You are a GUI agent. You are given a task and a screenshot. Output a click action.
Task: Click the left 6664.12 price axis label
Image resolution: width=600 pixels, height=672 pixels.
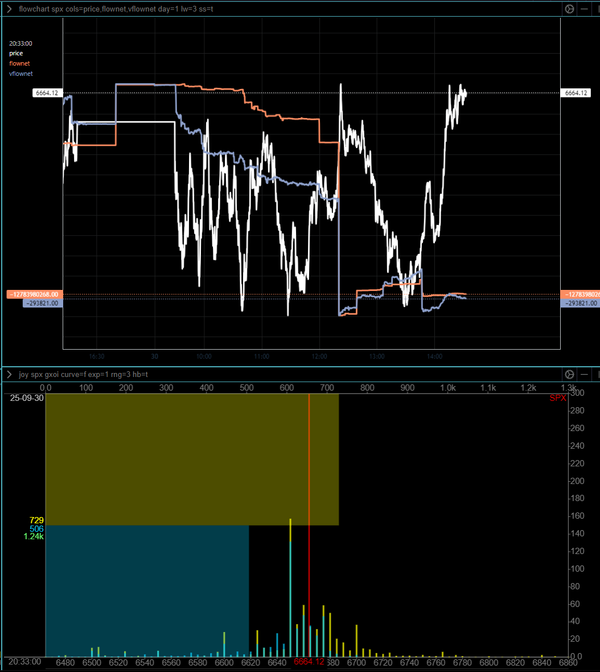pos(47,93)
